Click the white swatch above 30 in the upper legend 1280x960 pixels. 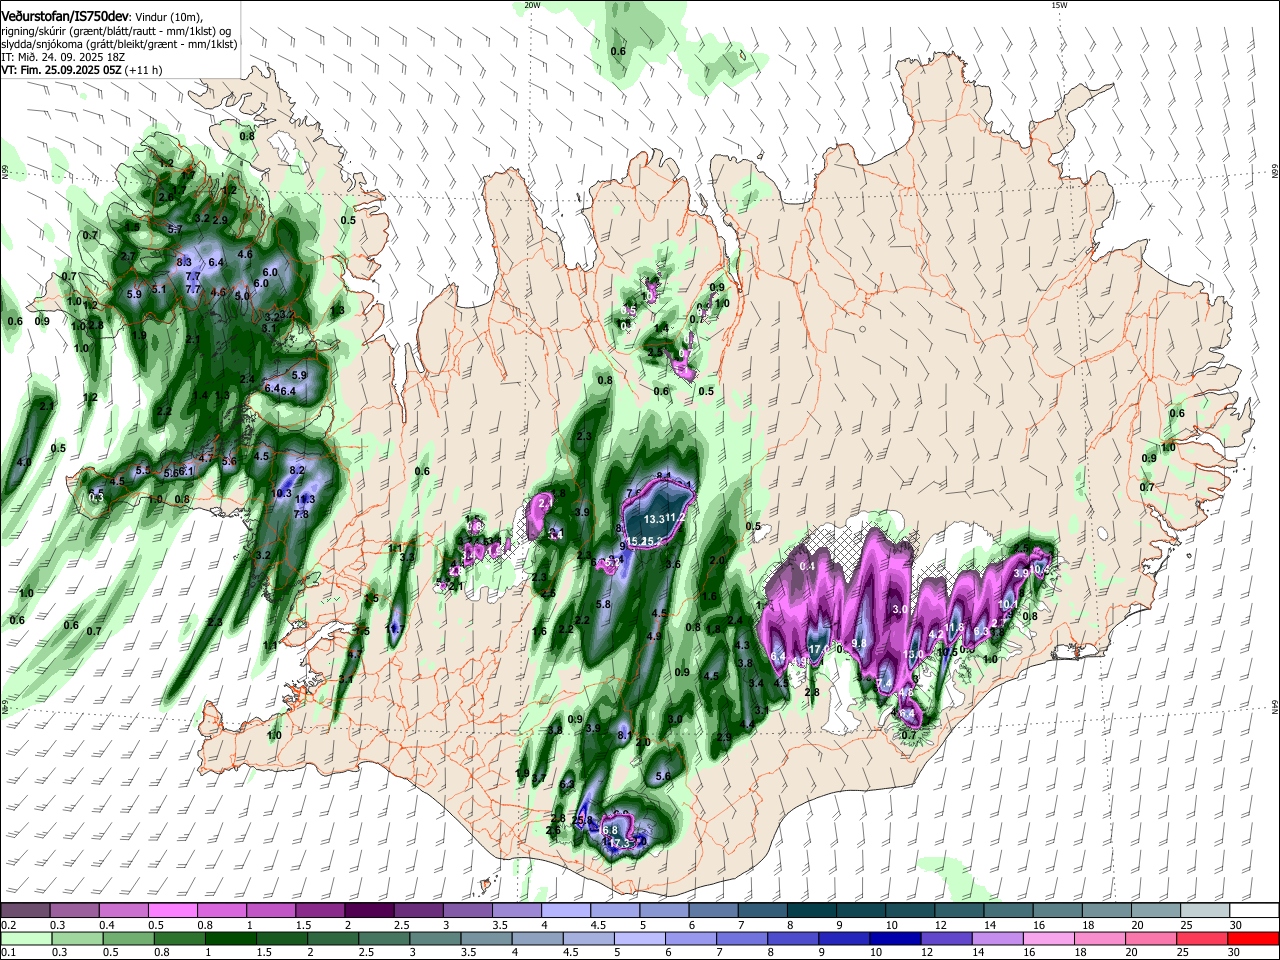[x=1252, y=910]
